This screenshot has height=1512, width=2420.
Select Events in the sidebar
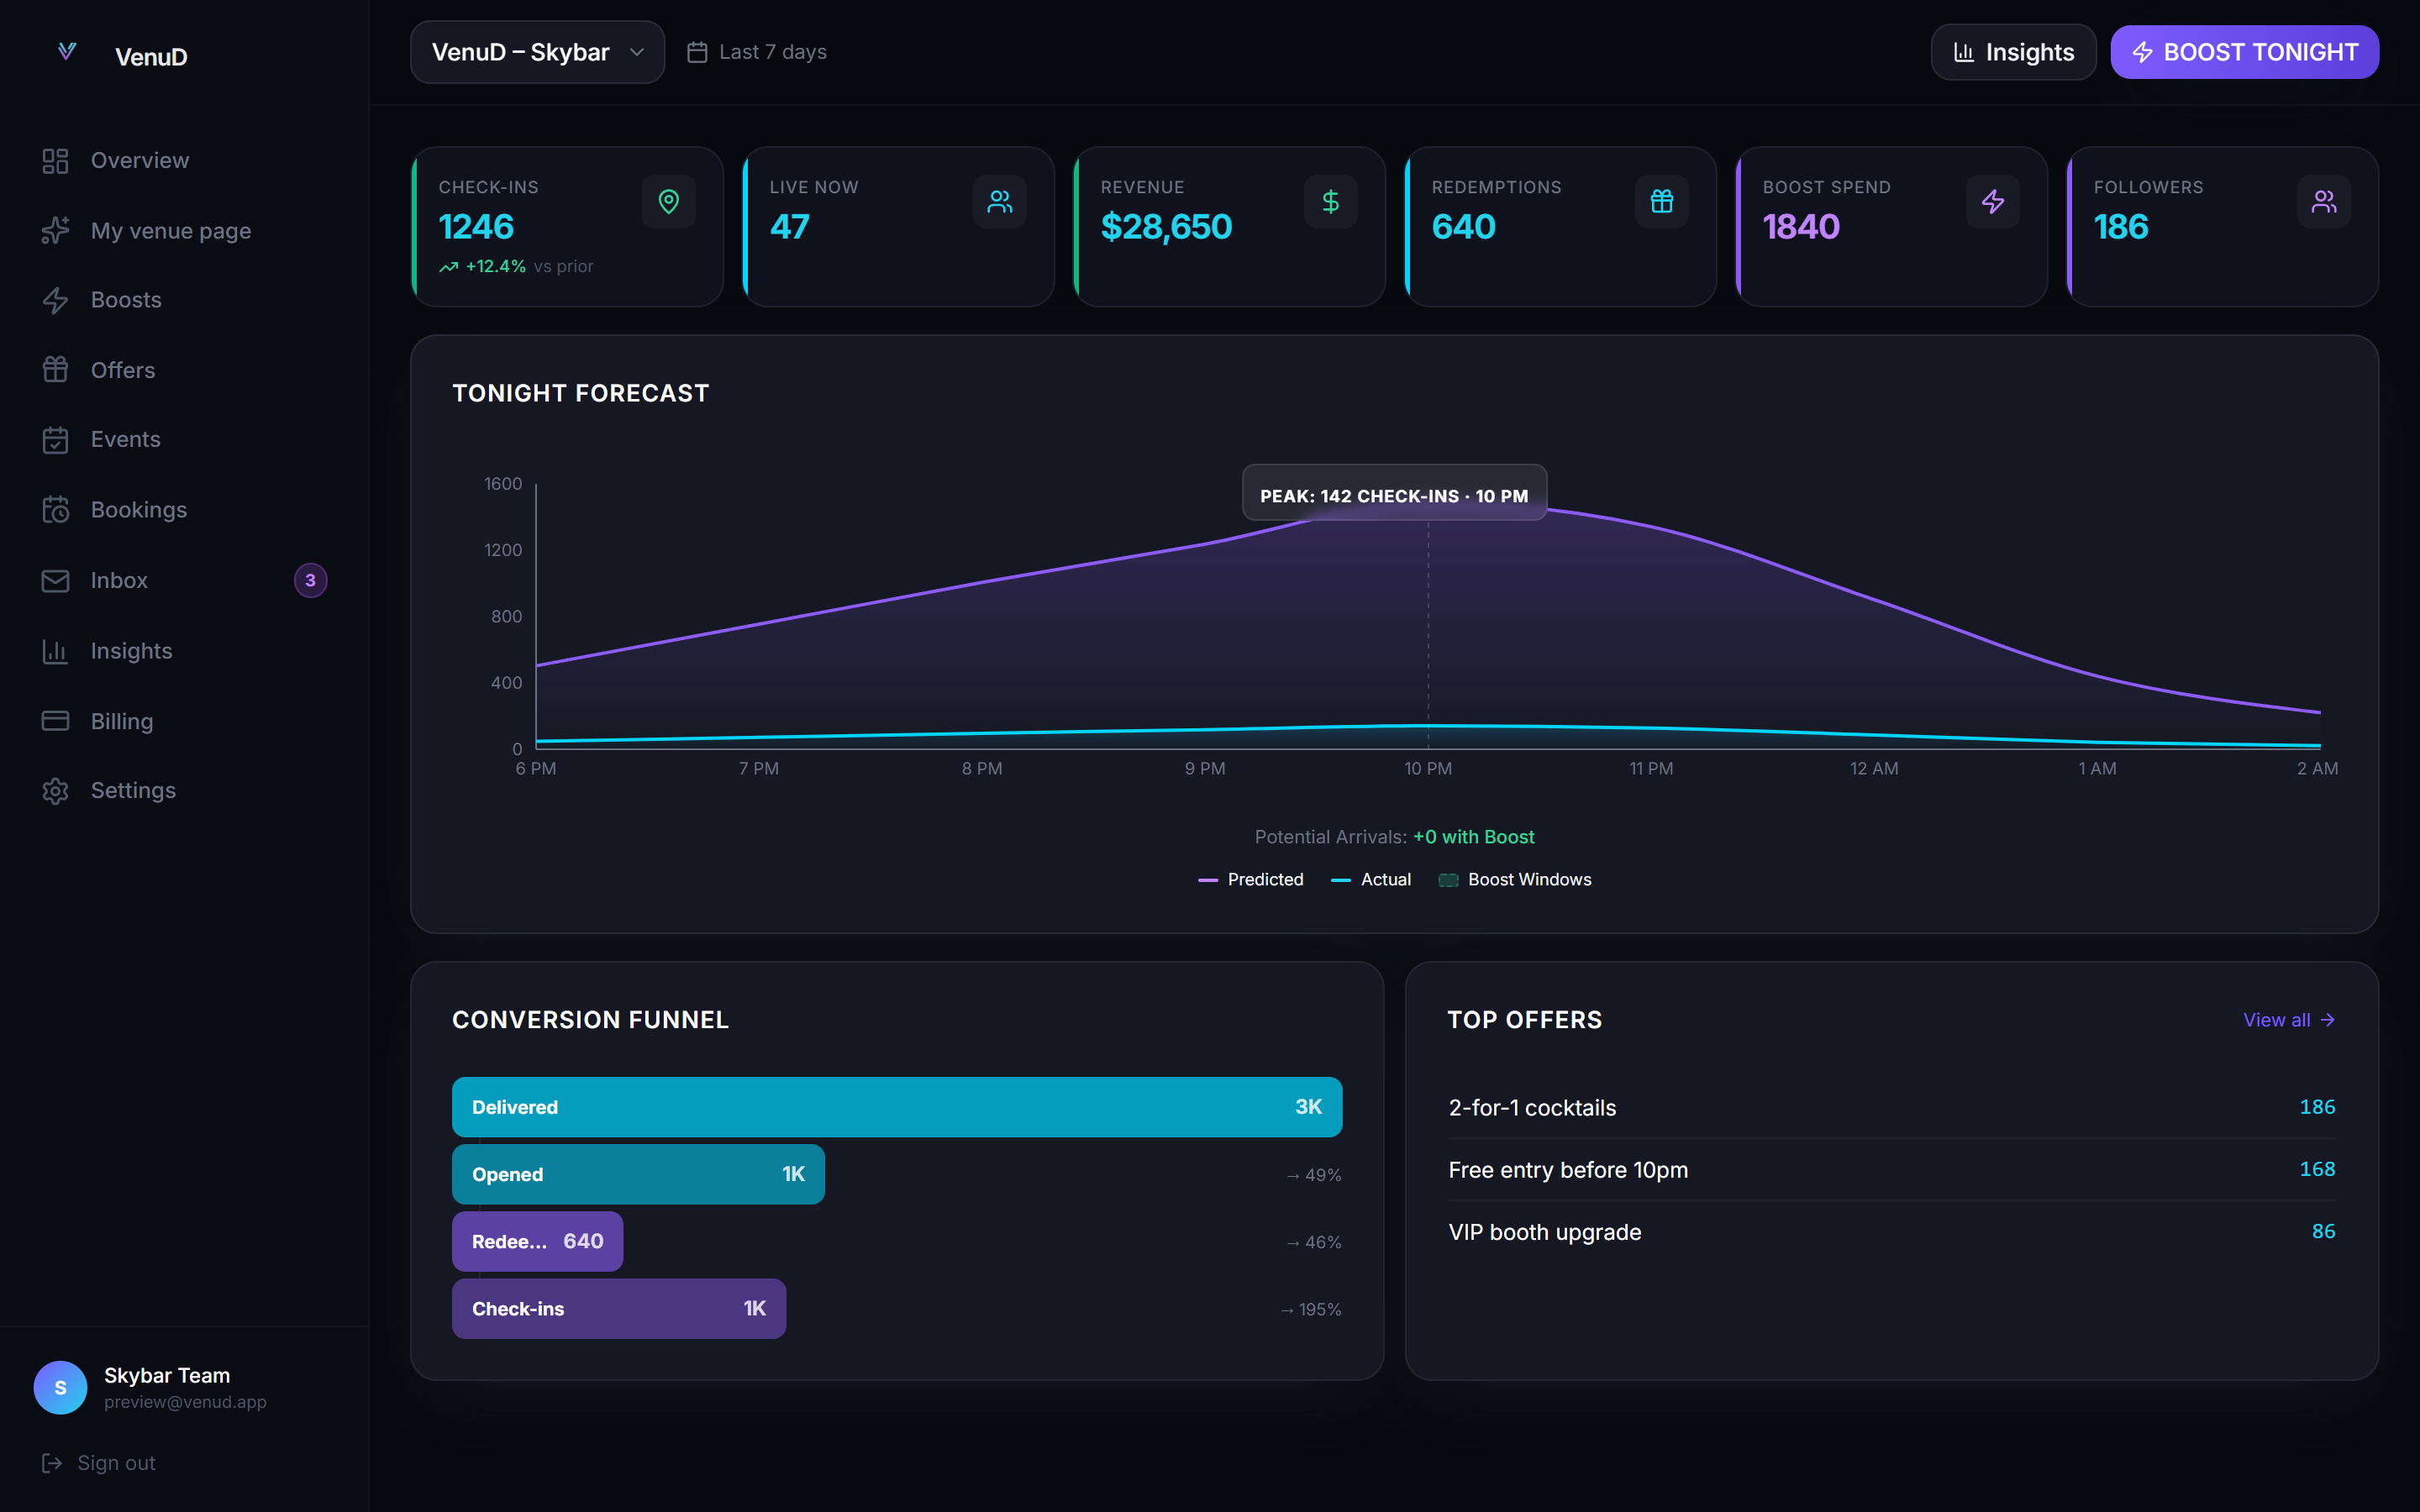coord(185,440)
